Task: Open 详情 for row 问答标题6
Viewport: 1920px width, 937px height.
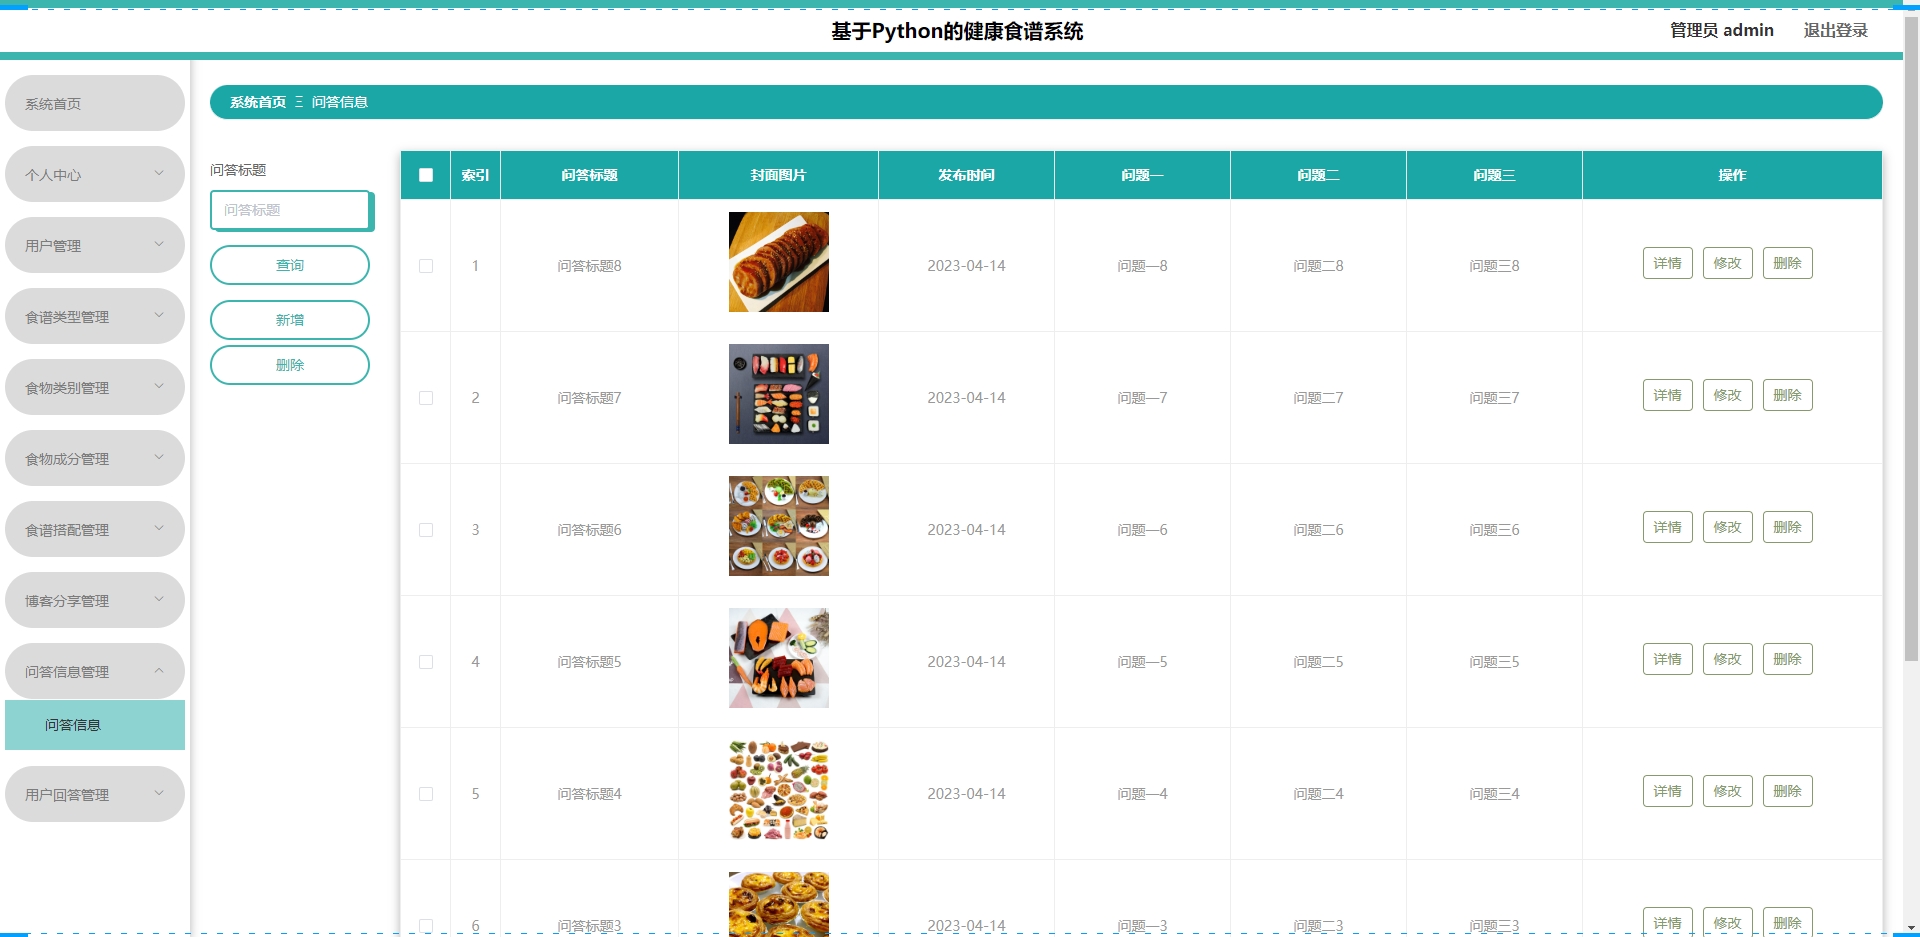Action: pos(1667,527)
